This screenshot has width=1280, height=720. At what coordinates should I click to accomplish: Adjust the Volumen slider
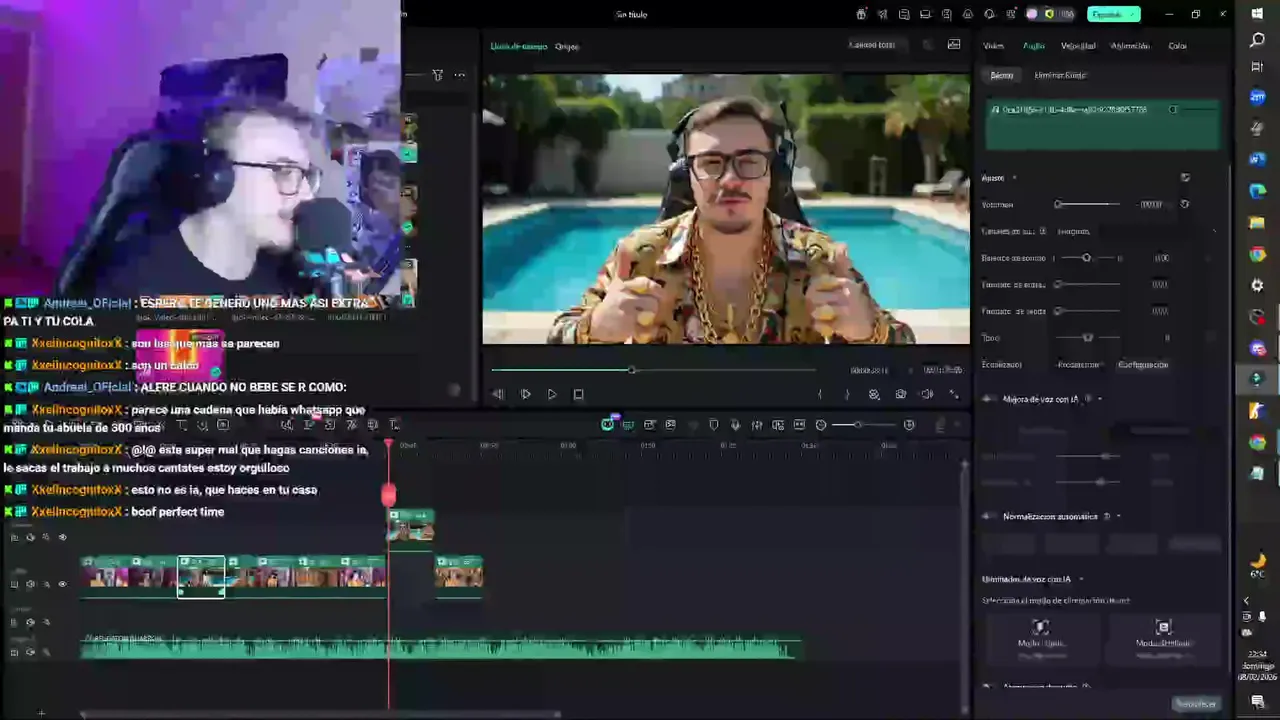click(x=1088, y=204)
